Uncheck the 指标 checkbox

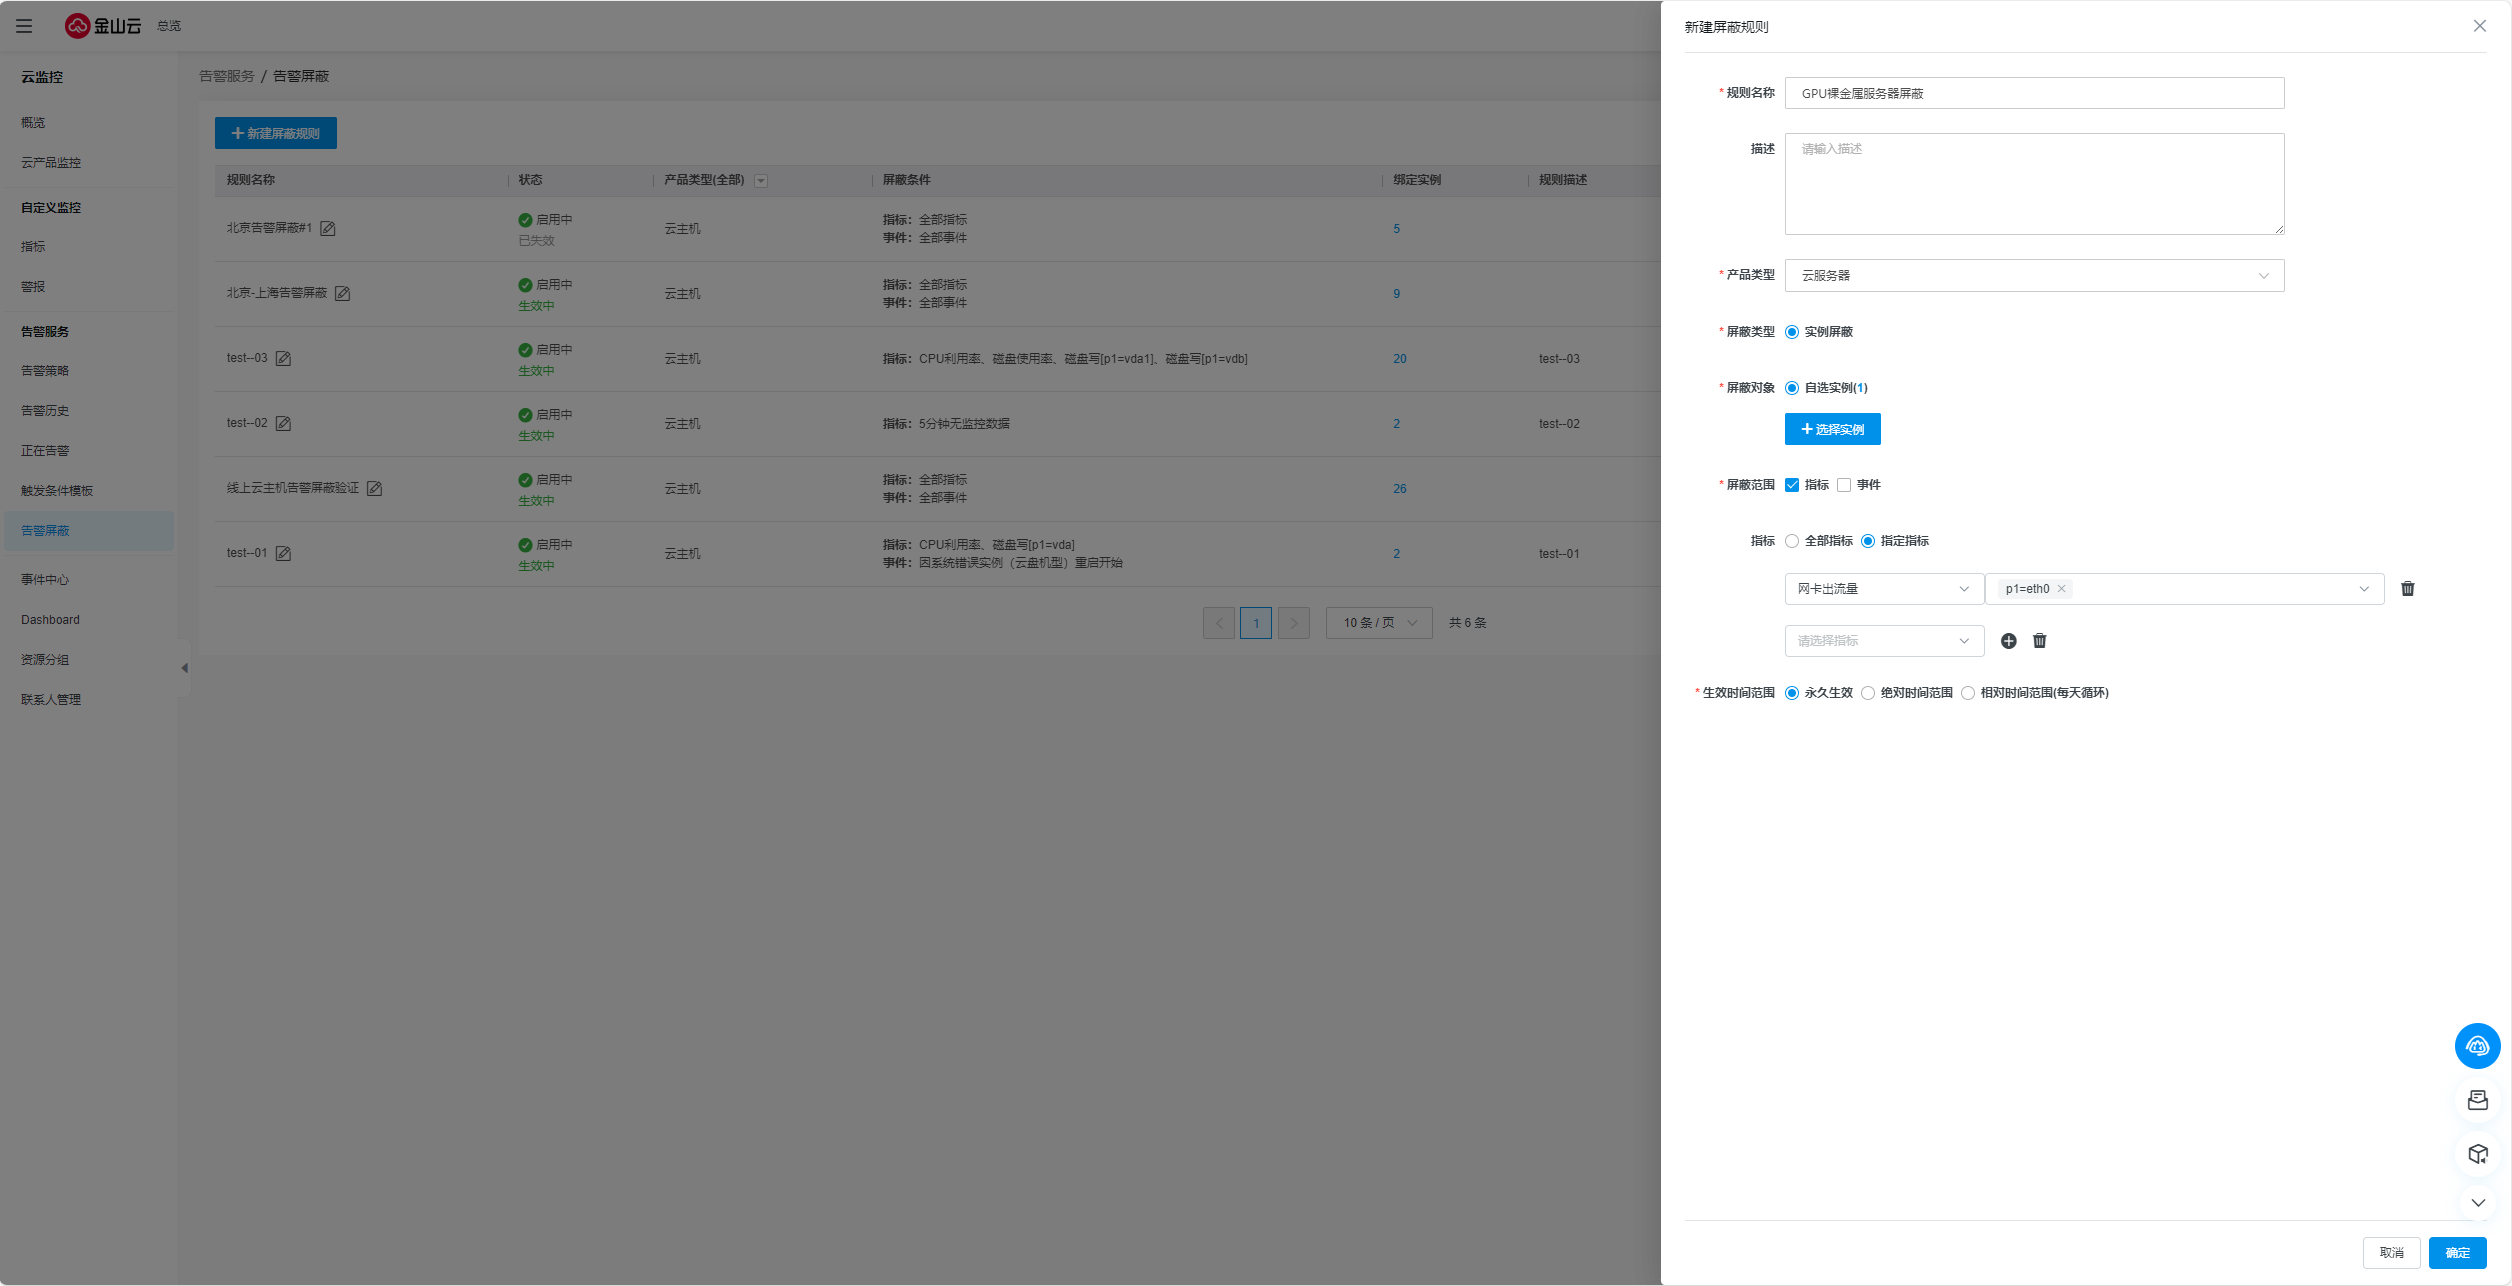1792,485
